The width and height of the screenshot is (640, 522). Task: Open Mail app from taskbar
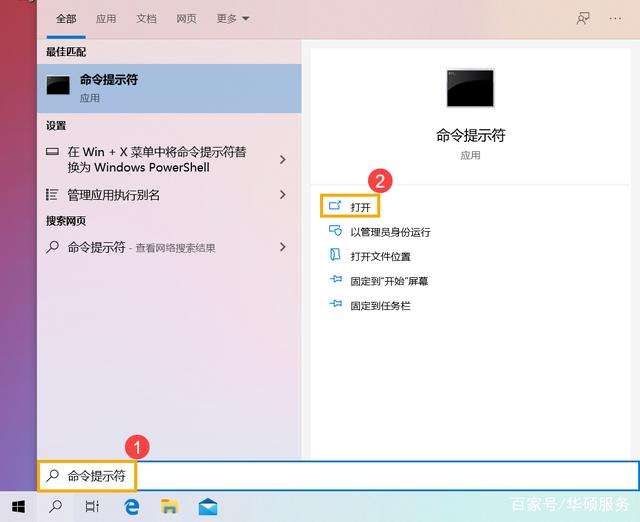tap(208, 507)
